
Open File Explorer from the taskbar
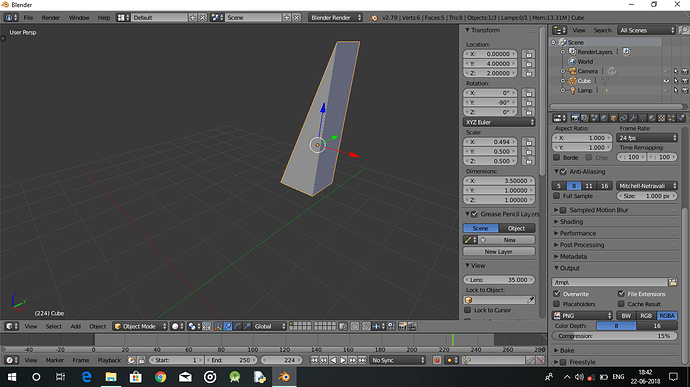[x=111, y=377]
